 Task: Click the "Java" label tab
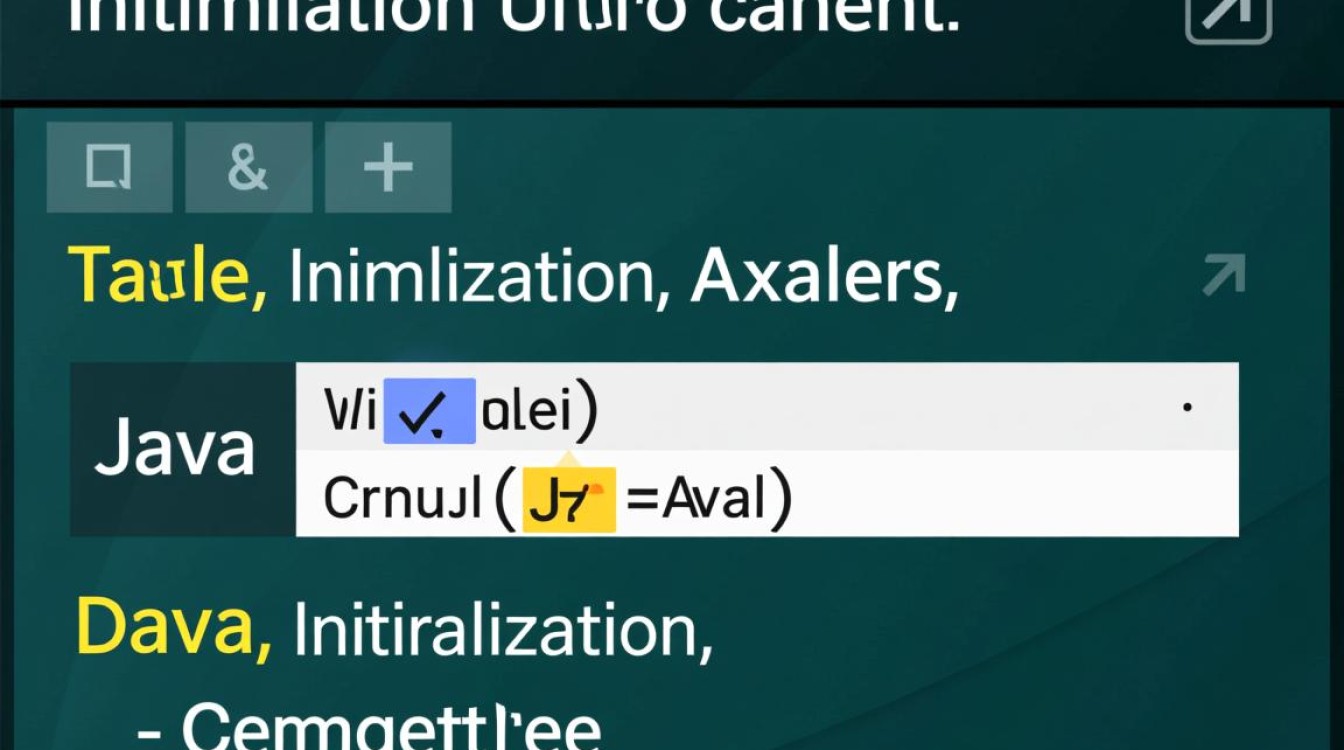[x=175, y=449]
